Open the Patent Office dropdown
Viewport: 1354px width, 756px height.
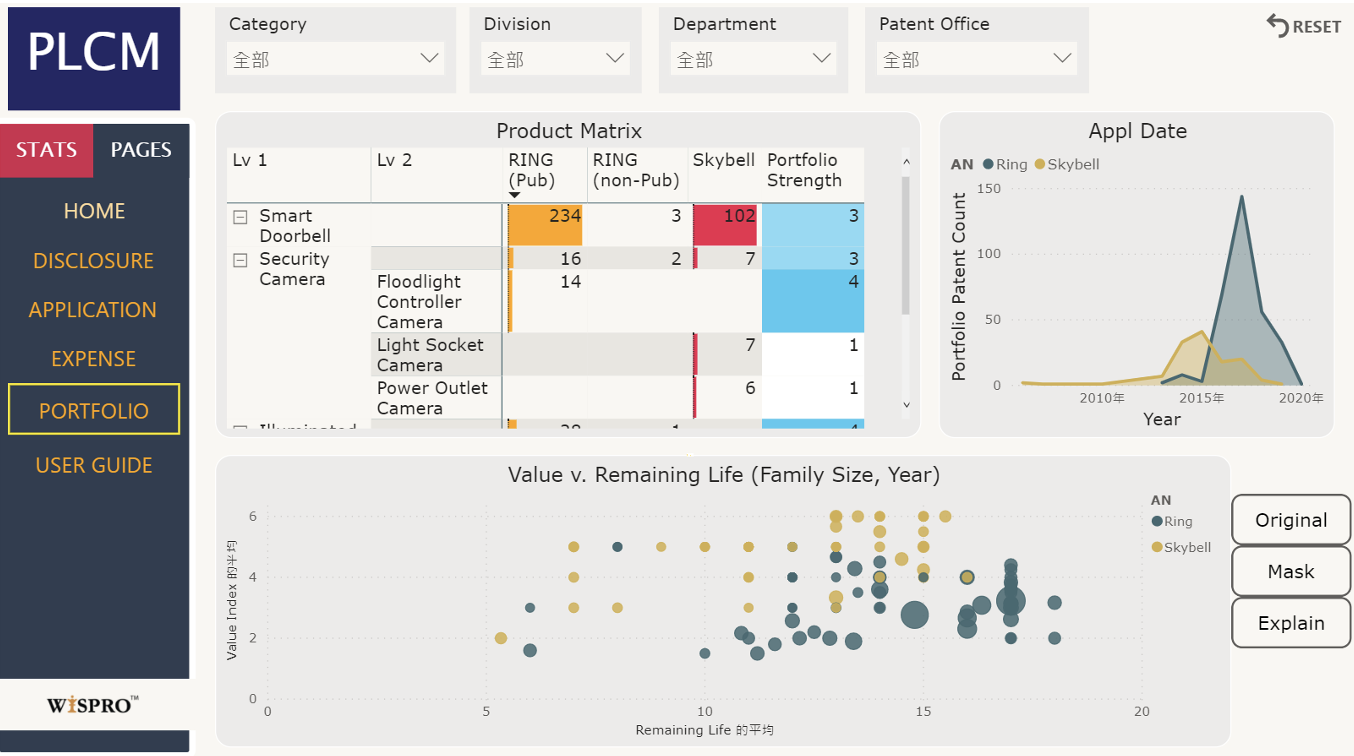(x=977, y=59)
